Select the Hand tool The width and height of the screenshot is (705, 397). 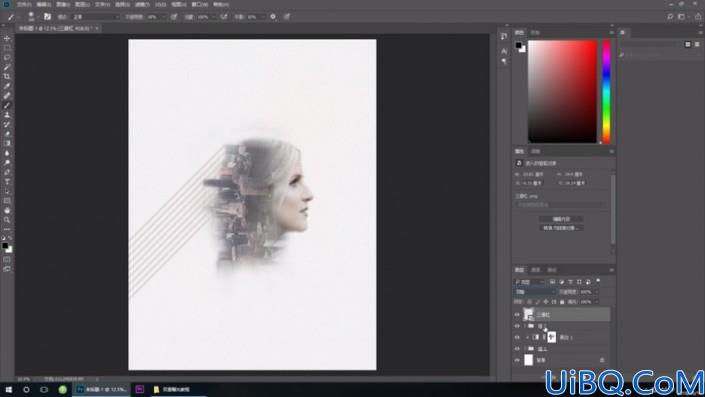[x=7, y=210]
